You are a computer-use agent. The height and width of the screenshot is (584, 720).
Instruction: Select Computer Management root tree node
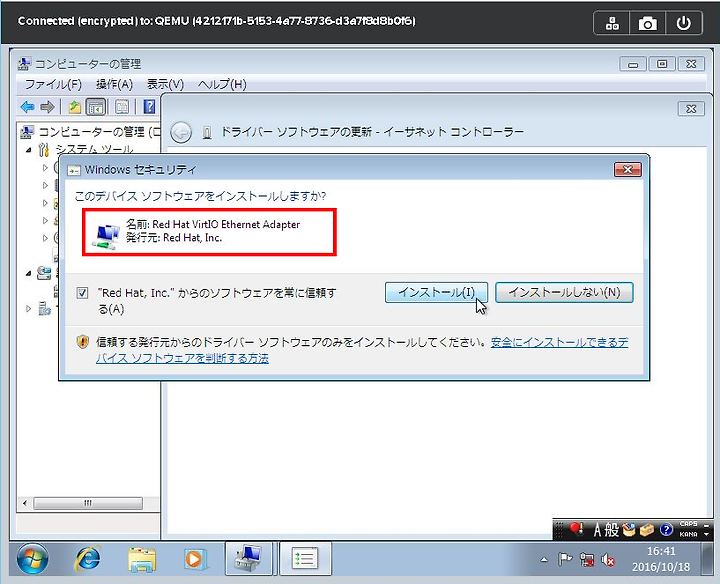(90, 132)
